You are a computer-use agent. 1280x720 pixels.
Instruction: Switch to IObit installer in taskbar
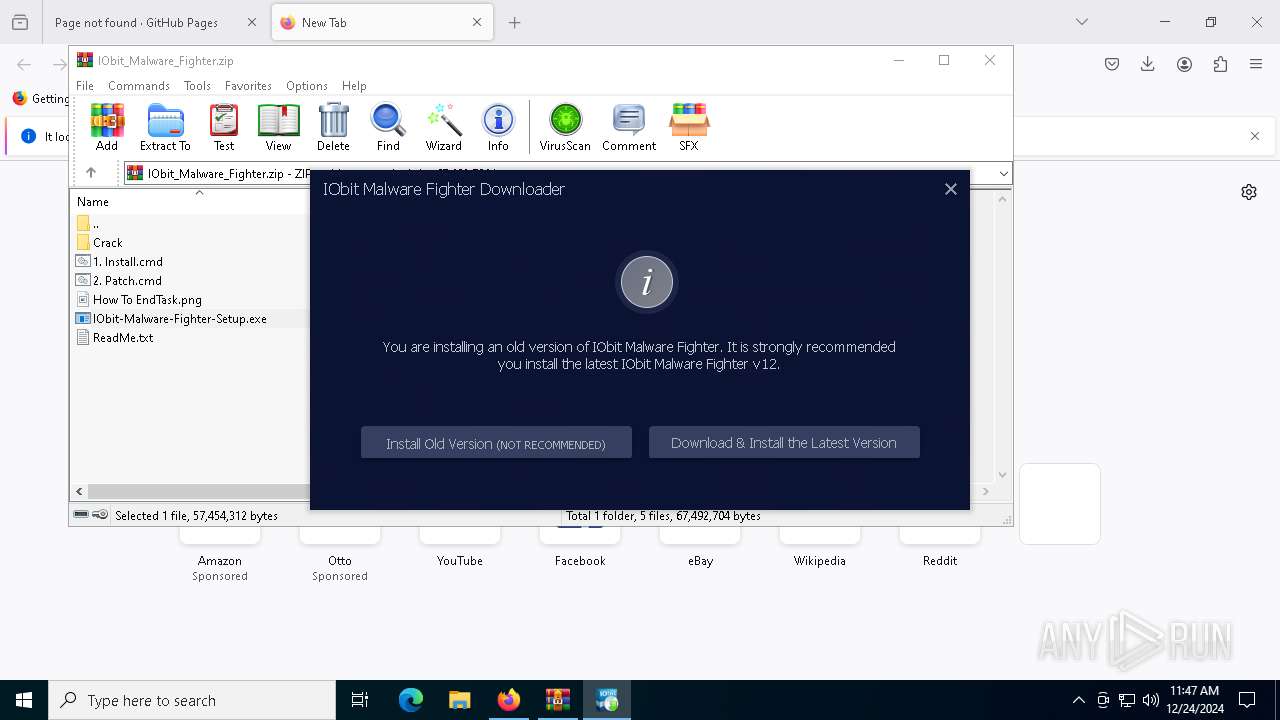[x=606, y=700]
